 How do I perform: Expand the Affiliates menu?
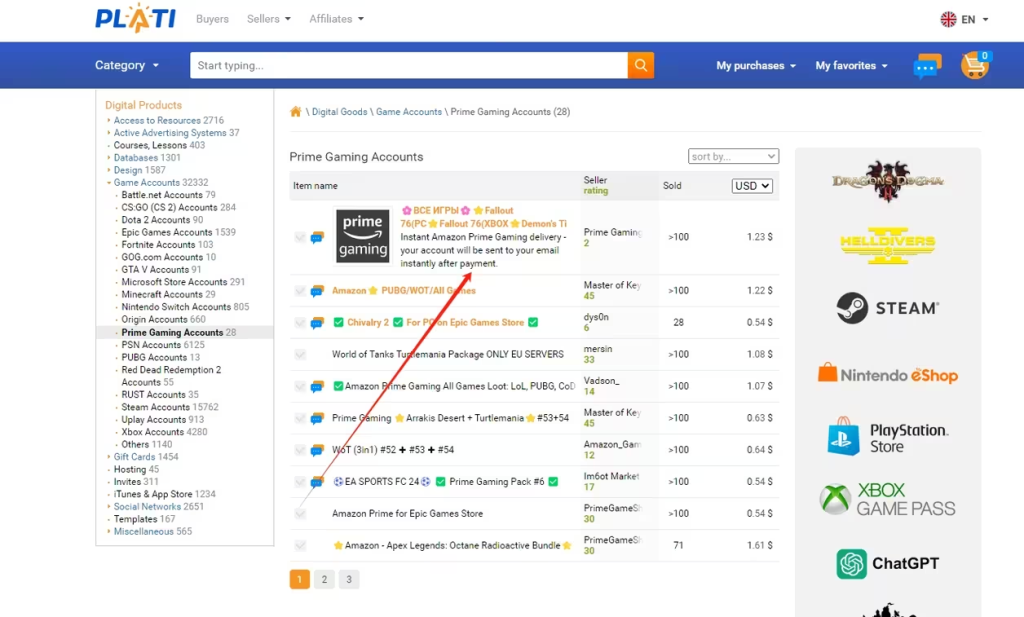(x=336, y=19)
